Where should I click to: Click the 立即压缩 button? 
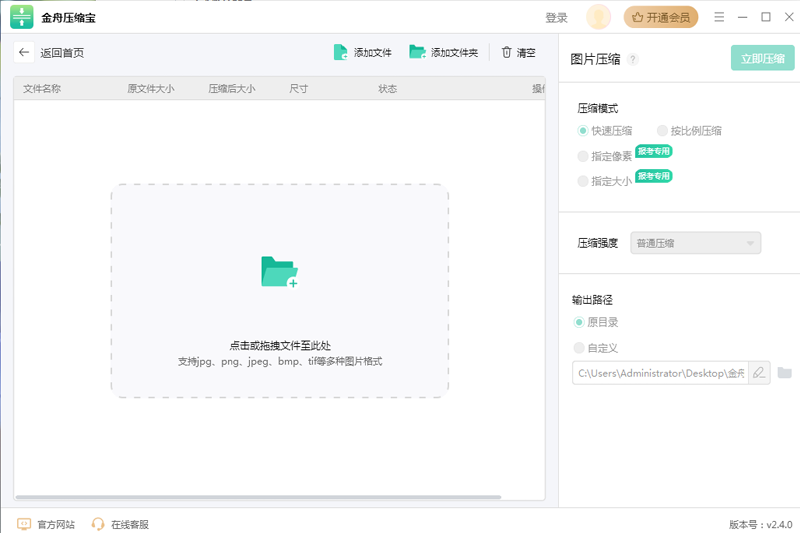point(762,59)
